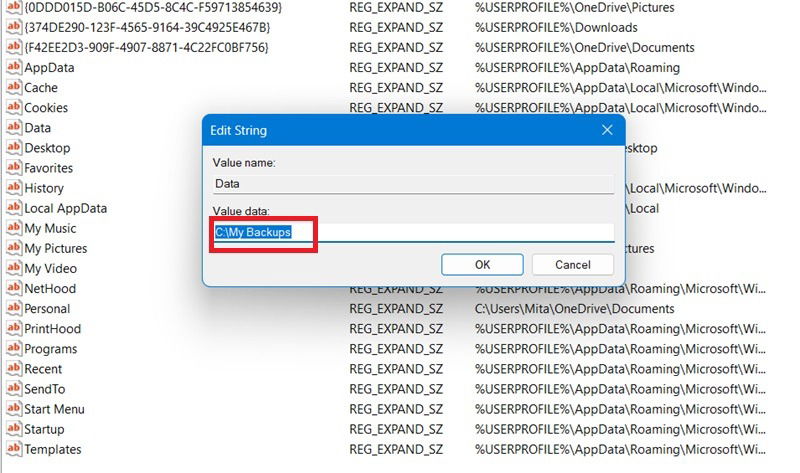Click the Data value name in list
The height and width of the screenshot is (473, 800).
pyautogui.click(x=37, y=128)
